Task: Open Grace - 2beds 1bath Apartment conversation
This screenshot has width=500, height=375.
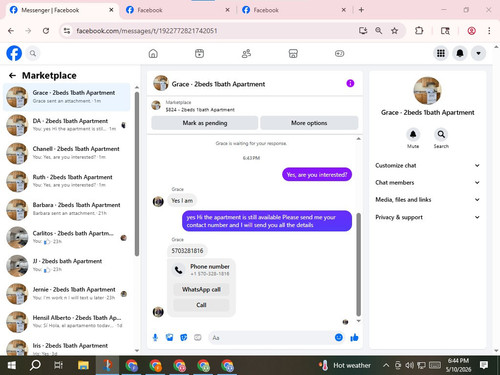Action: click(x=67, y=97)
